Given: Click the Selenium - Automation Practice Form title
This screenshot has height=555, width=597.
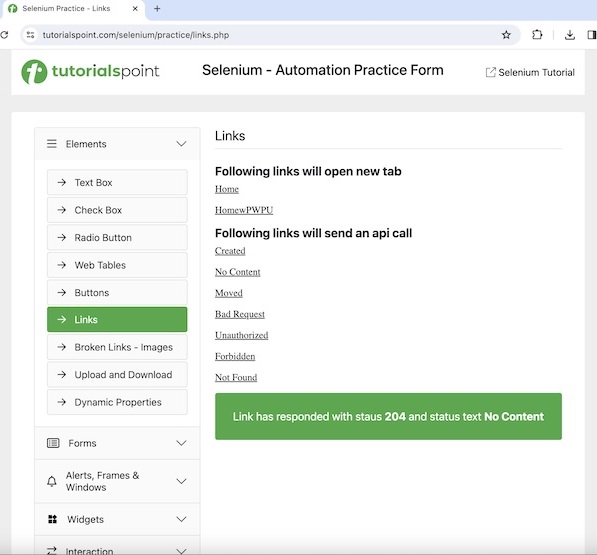Looking at the screenshot, I should (x=323, y=70).
